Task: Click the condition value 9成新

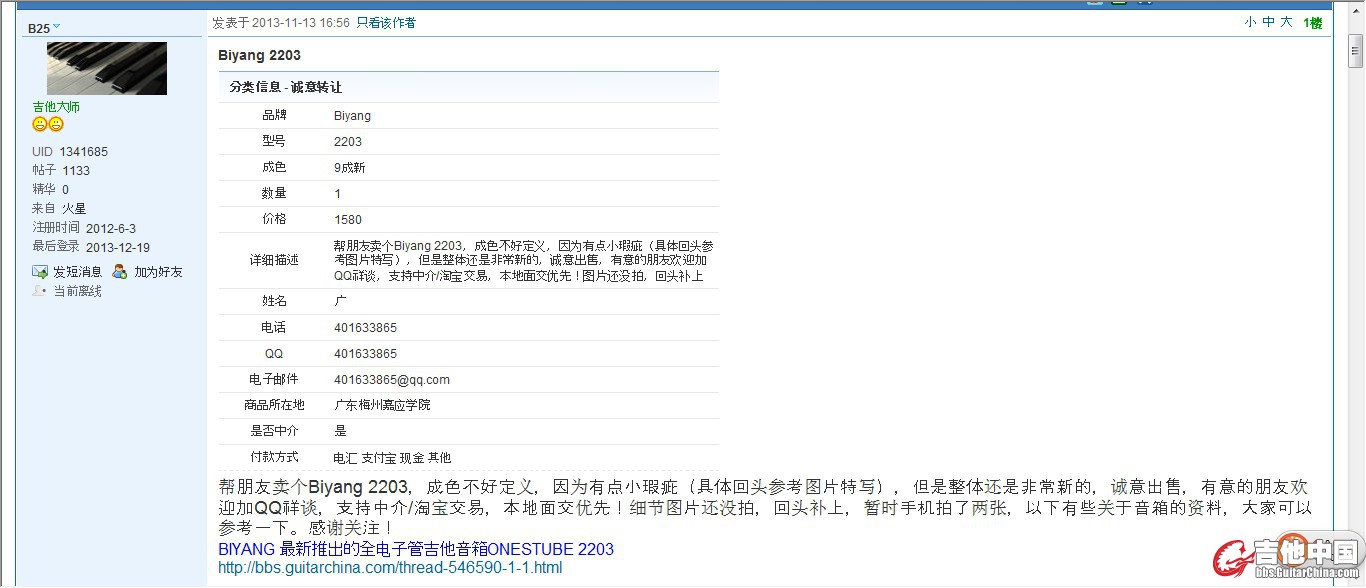Action: click(x=350, y=168)
